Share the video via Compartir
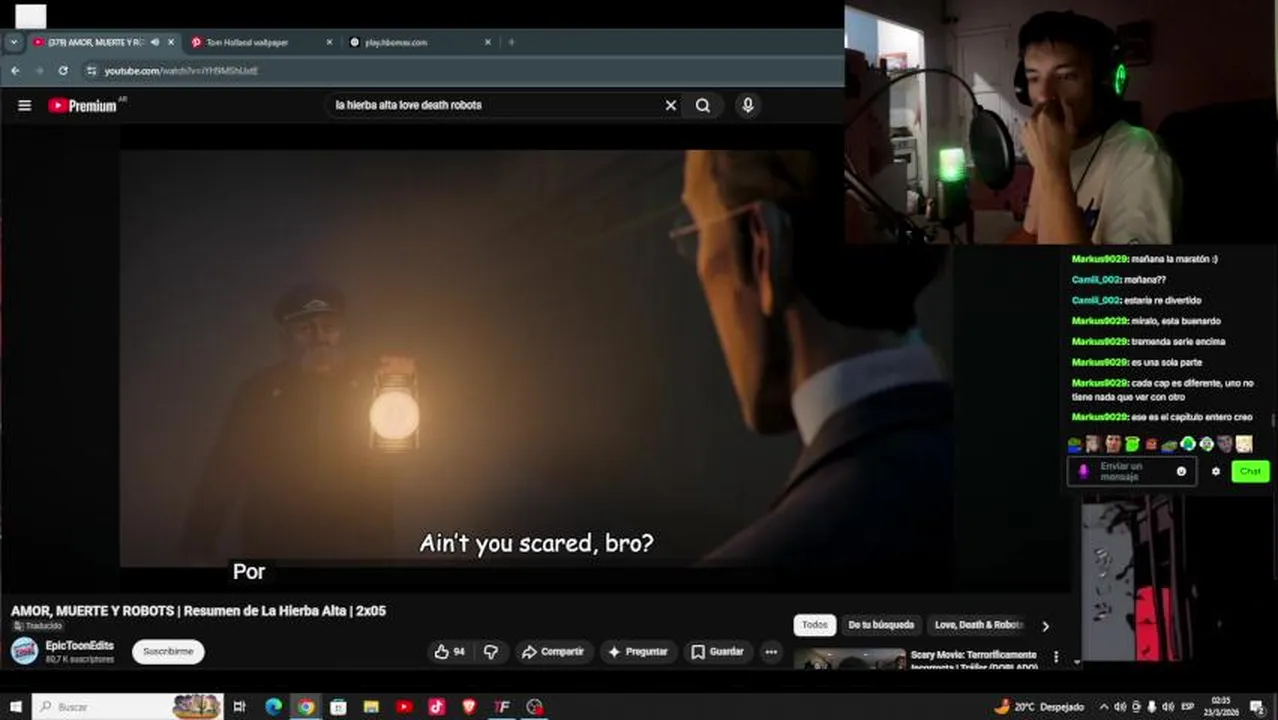The width and height of the screenshot is (1278, 720). coord(552,652)
